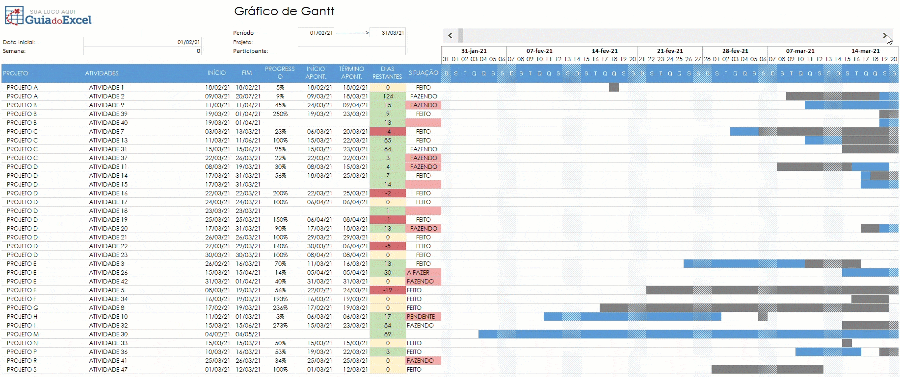The height and width of the screenshot is (377, 900).
Task: Click days remaining 17 for ATIVIDADE 10
Action: click(388, 316)
